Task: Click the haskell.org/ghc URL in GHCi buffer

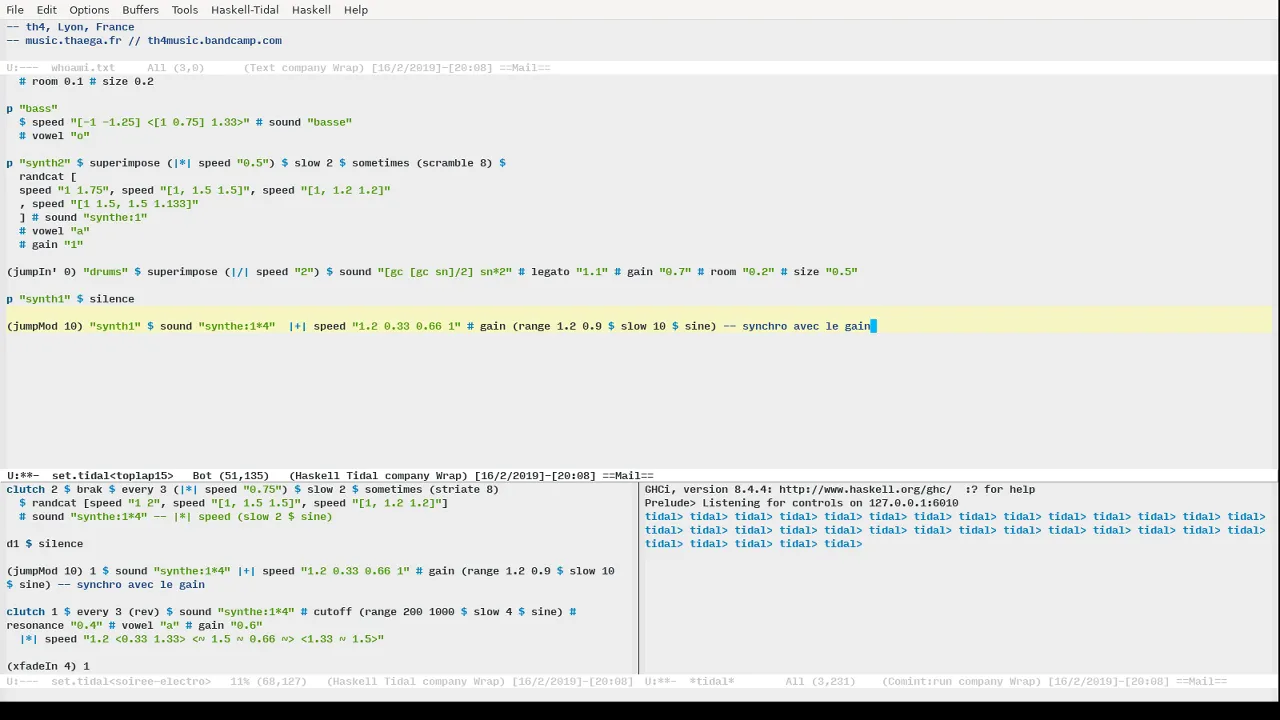Action: pyautogui.click(x=864, y=490)
